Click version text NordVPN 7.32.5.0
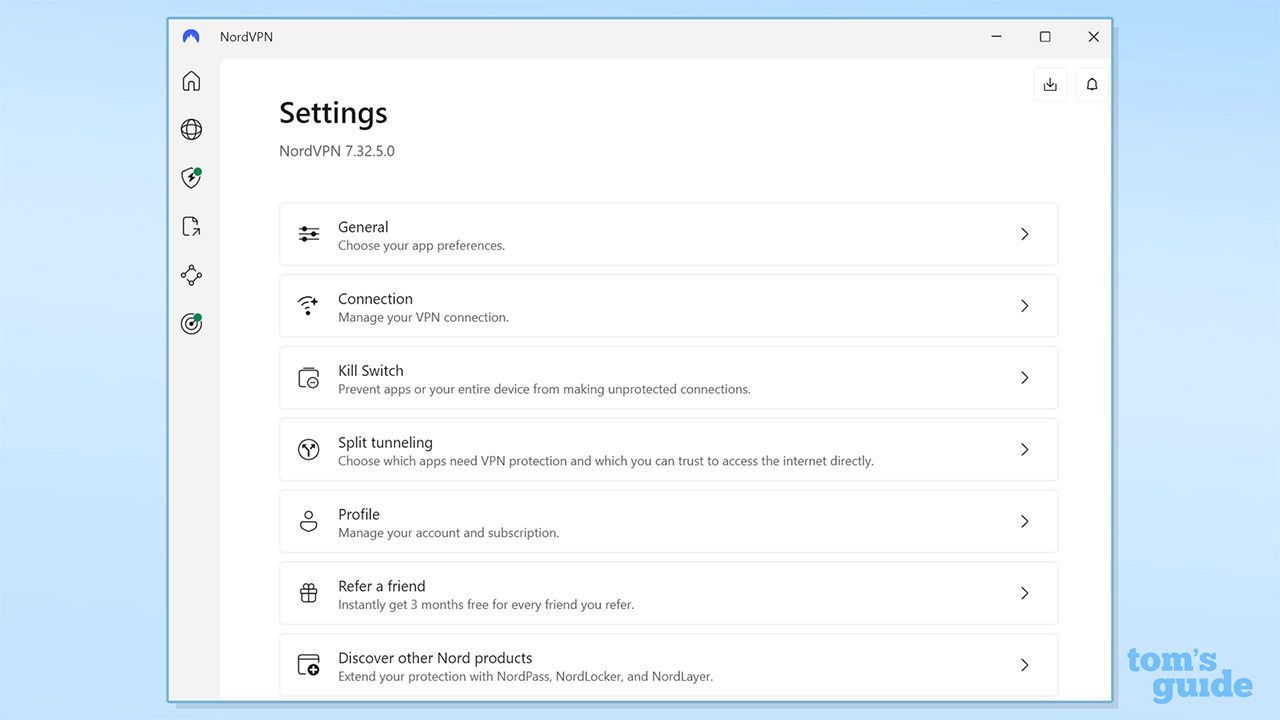The height and width of the screenshot is (720, 1280). 337,152
